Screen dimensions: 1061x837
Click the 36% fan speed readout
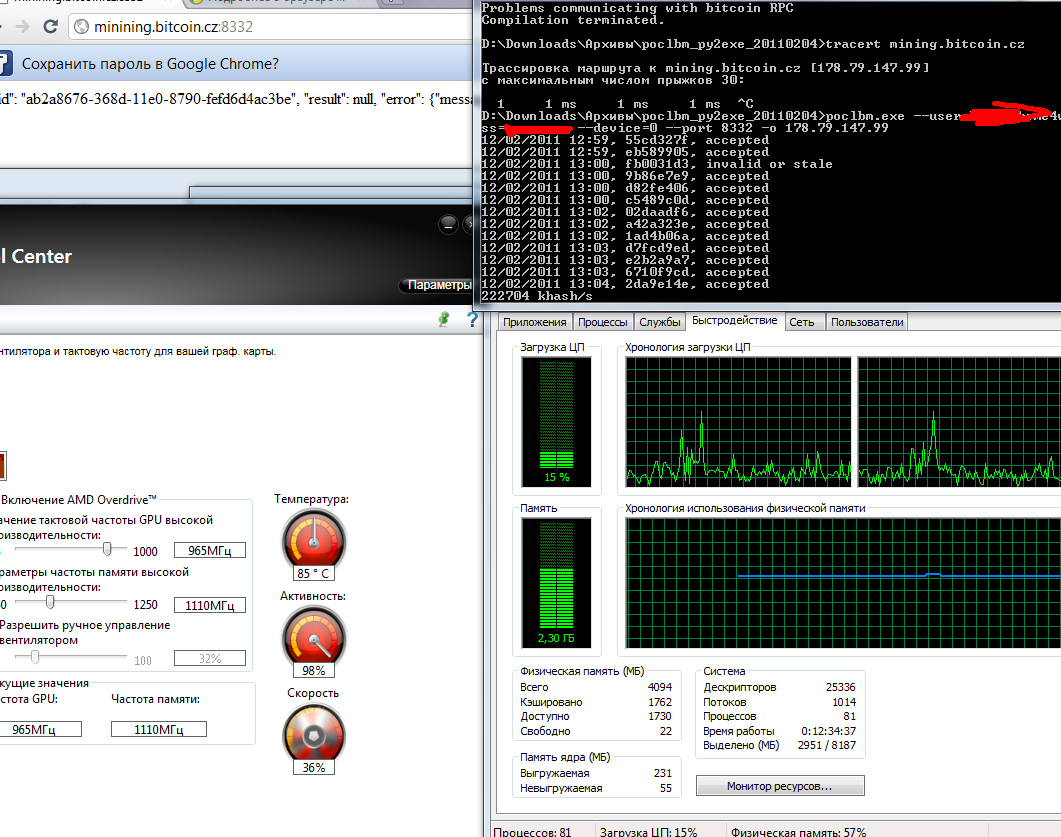click(x=313, y=767)
